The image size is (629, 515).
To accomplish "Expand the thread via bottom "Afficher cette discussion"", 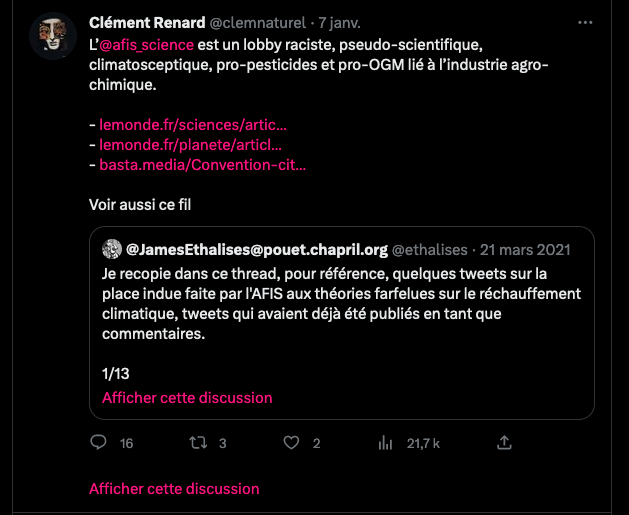I will pyautogui.click(x=174, y=489).
